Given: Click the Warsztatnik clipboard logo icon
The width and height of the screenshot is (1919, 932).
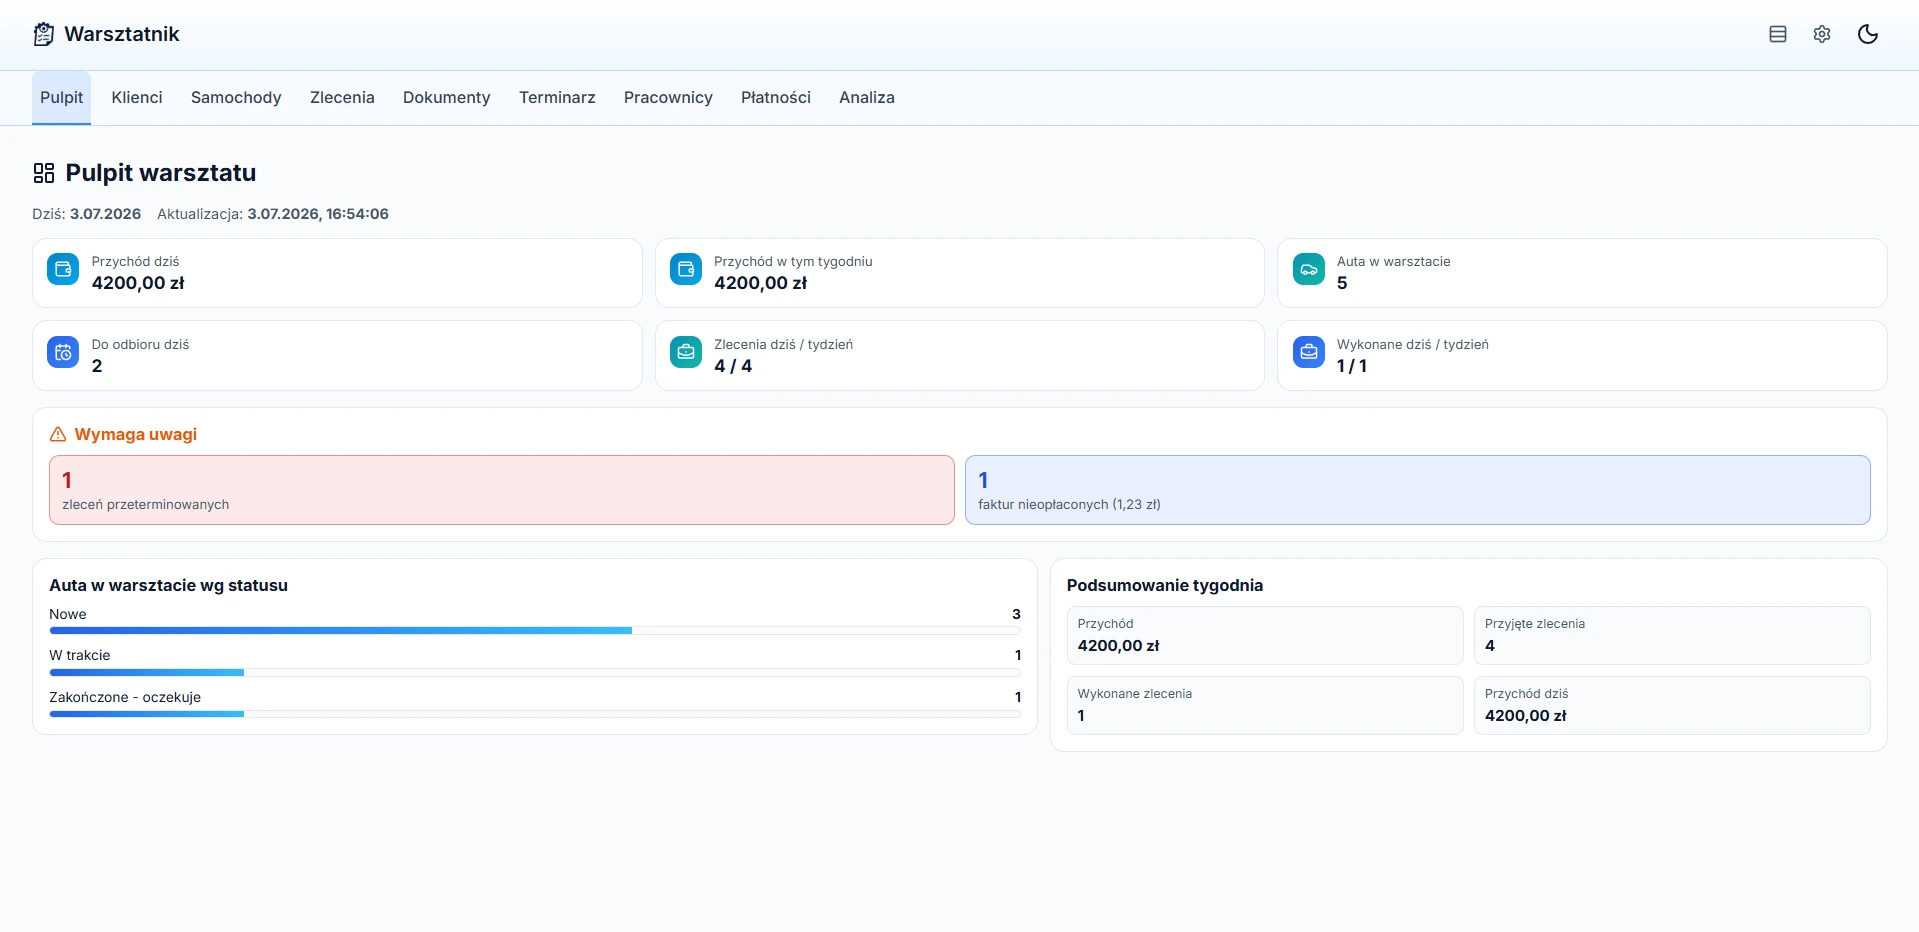Looking at the screenshot, I should pyautogui.click(x=44, y=34).
